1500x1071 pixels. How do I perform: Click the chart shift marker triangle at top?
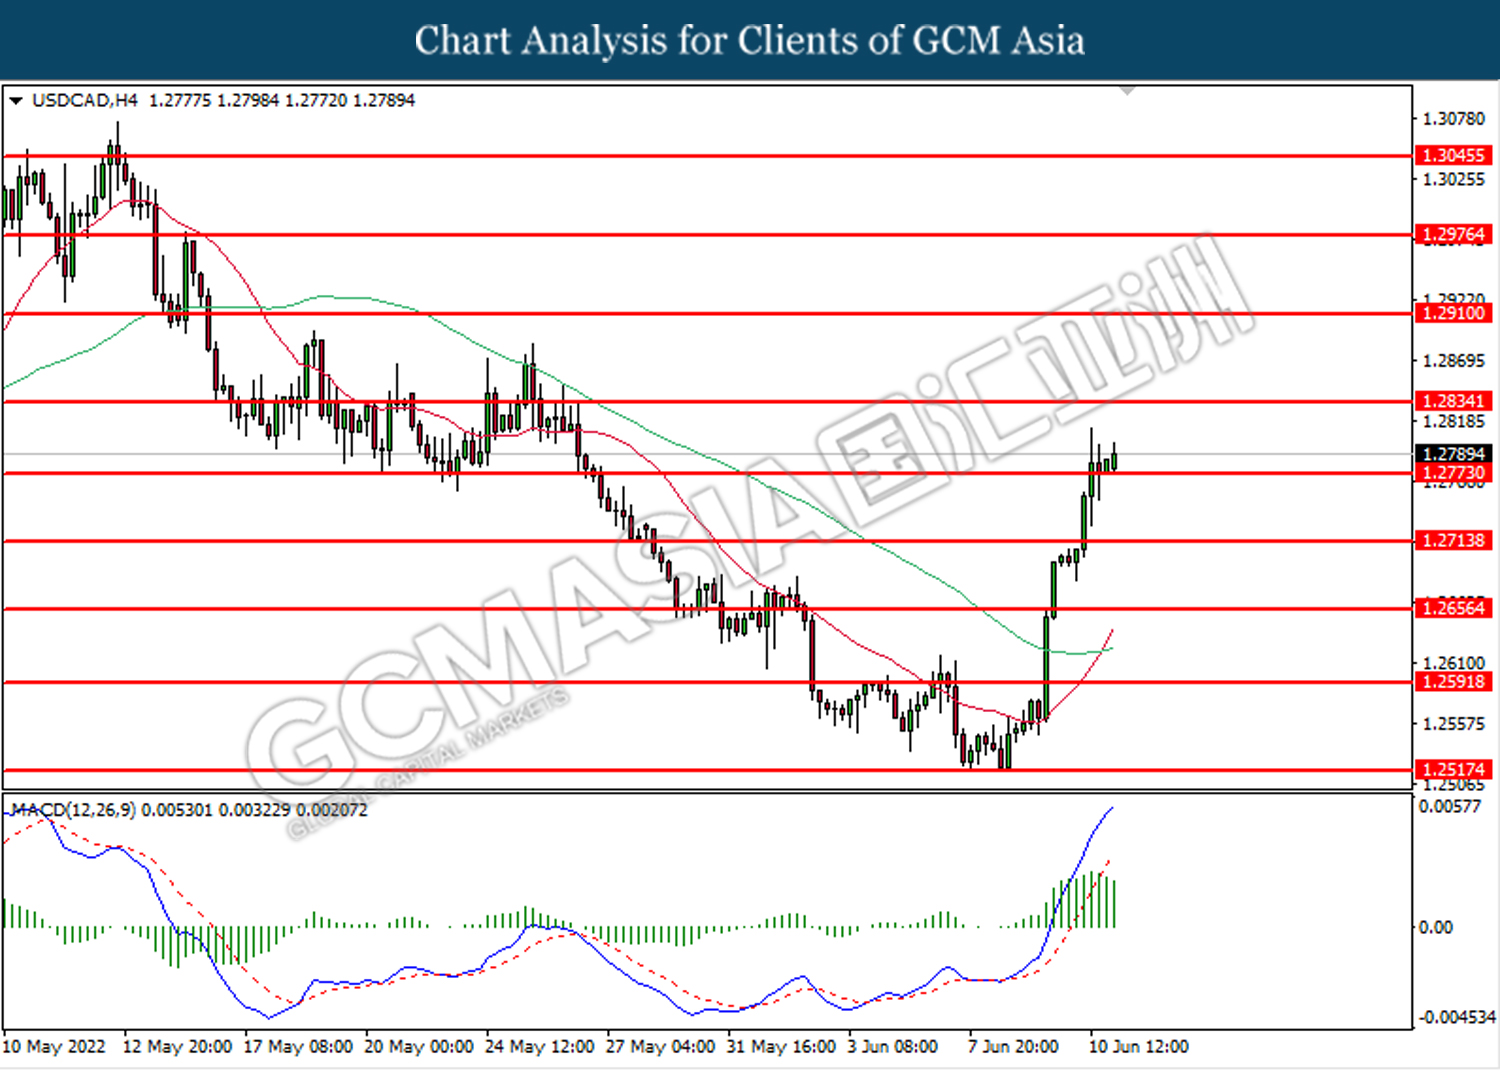(1128, 91)
